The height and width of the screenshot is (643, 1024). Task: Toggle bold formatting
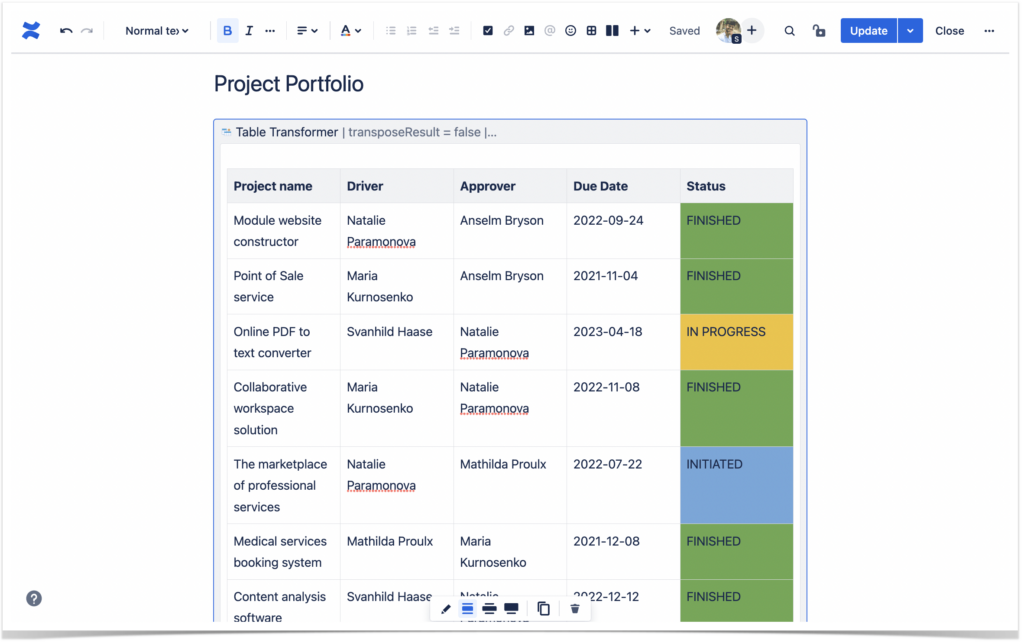[x=227, y=30]
